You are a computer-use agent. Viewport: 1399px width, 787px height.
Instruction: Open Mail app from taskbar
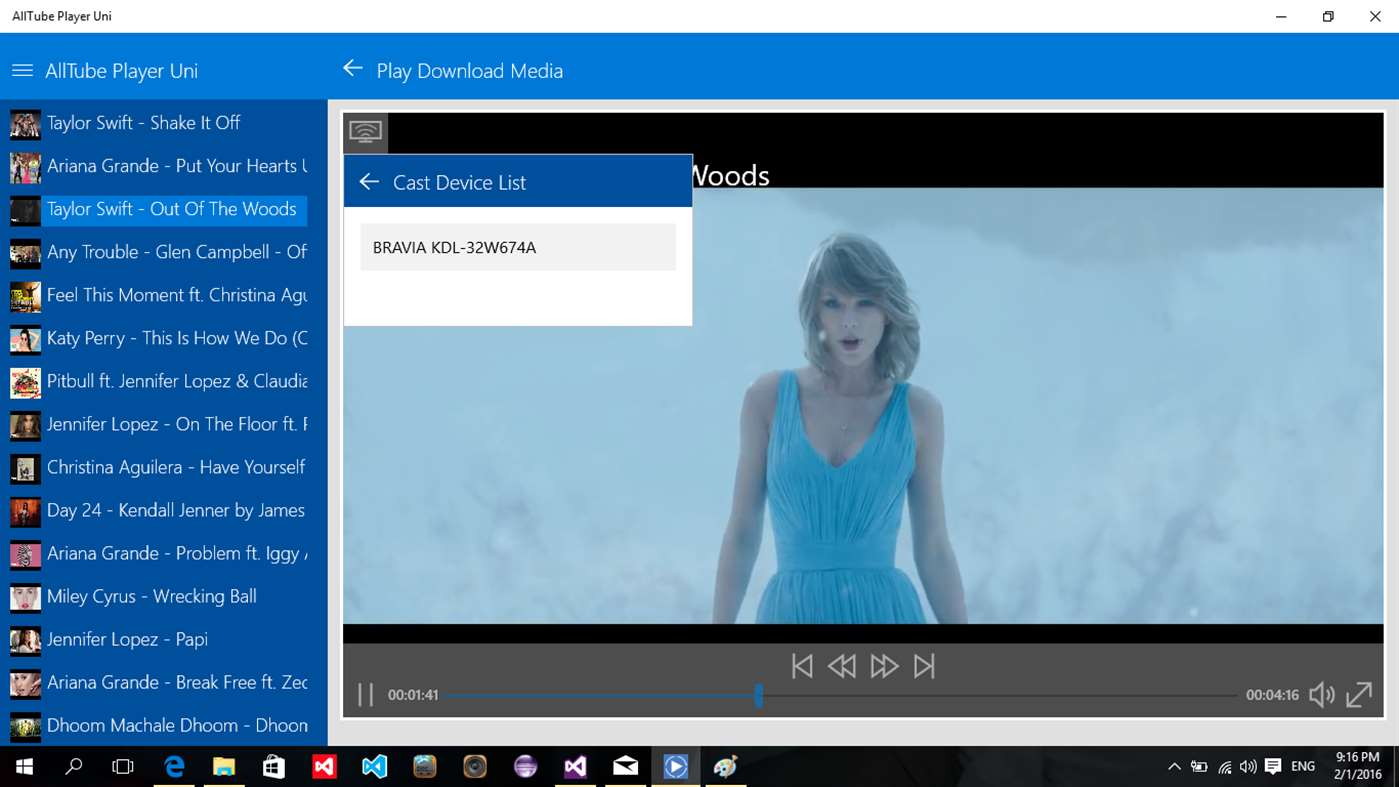coord(626,767)
